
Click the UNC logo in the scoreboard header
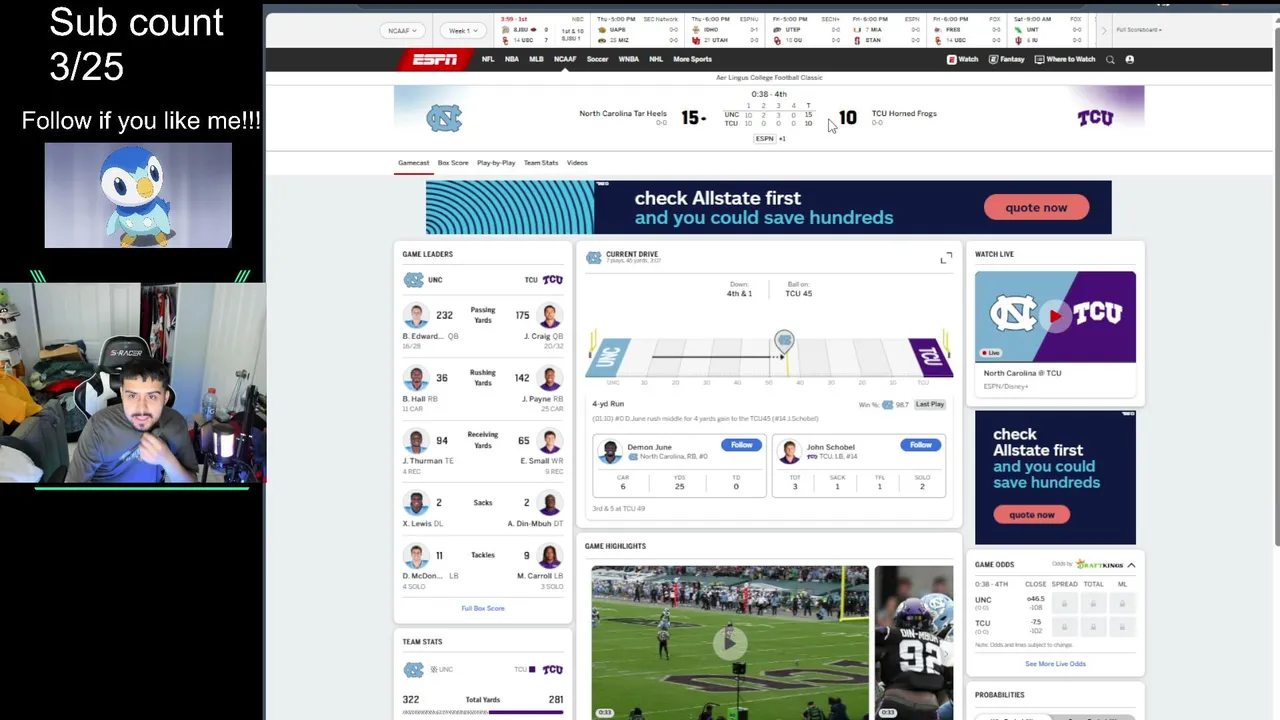[444, 118]
